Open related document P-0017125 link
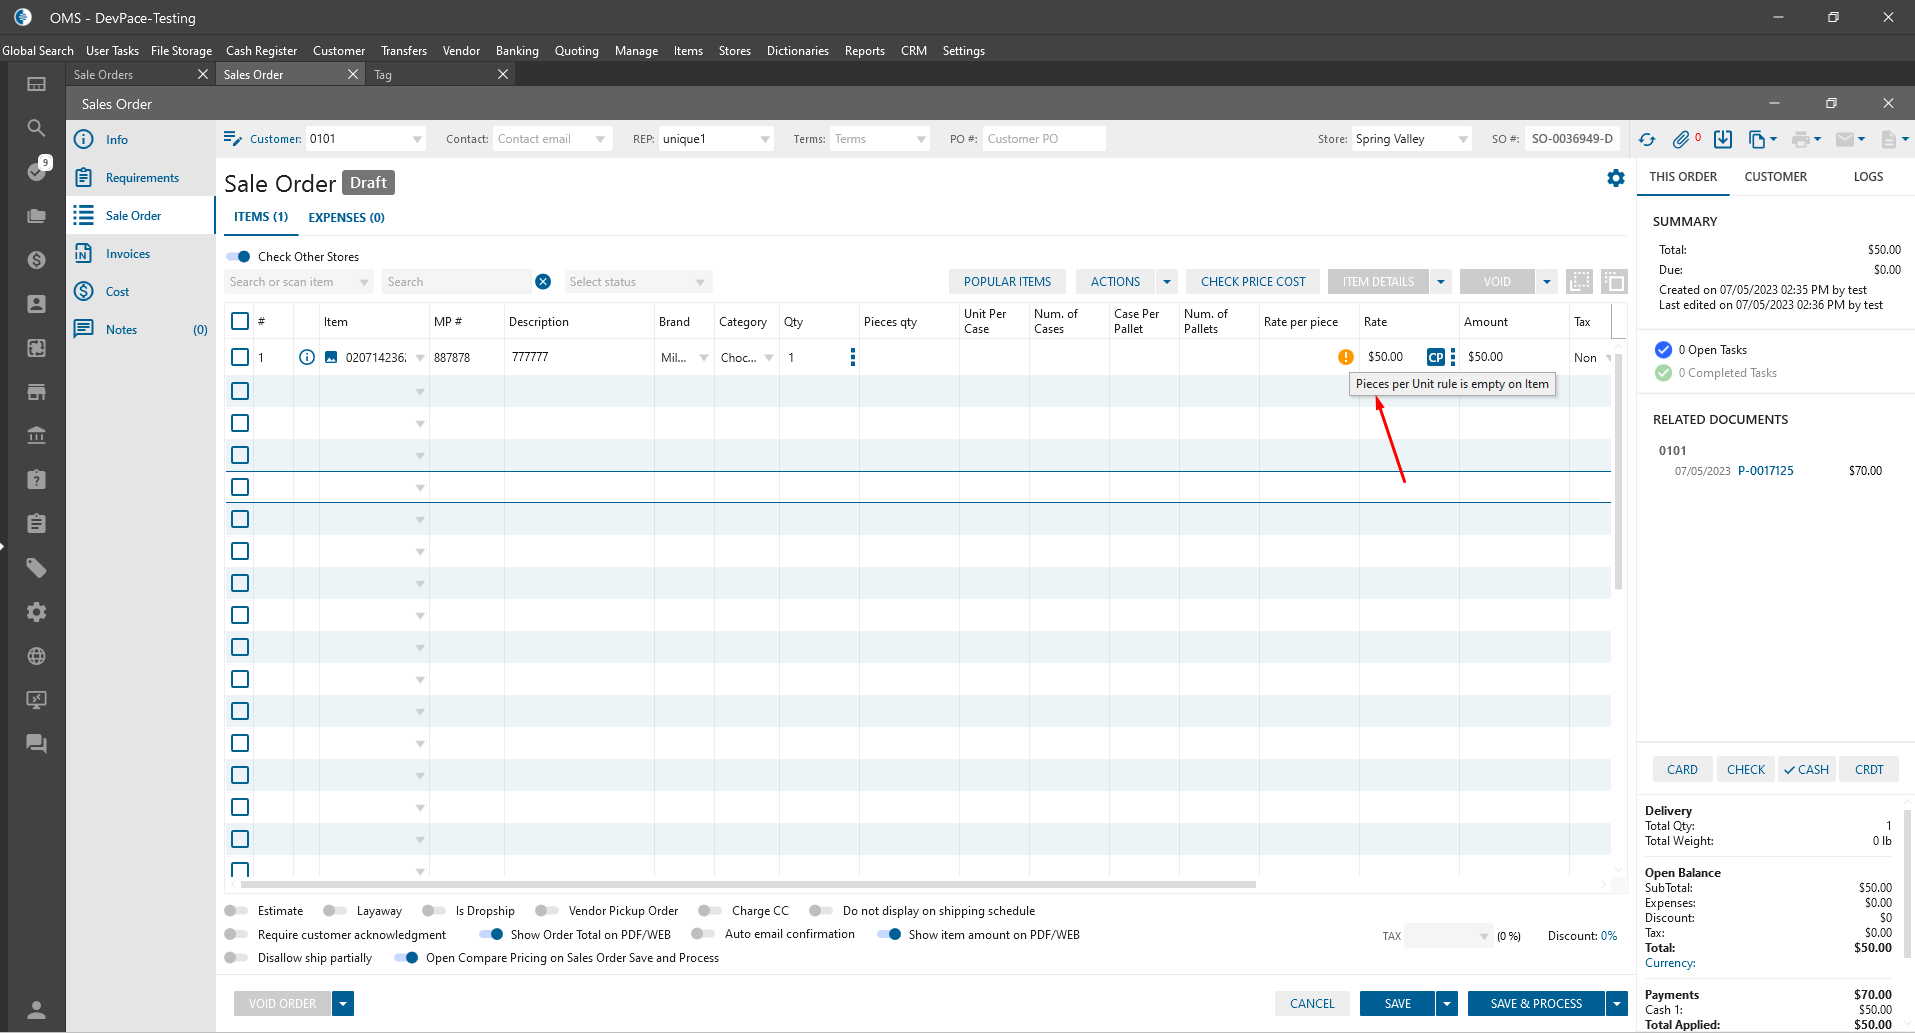Image resolution: width=1915 pixels, height=1033 pixels. coord(1765,471)
